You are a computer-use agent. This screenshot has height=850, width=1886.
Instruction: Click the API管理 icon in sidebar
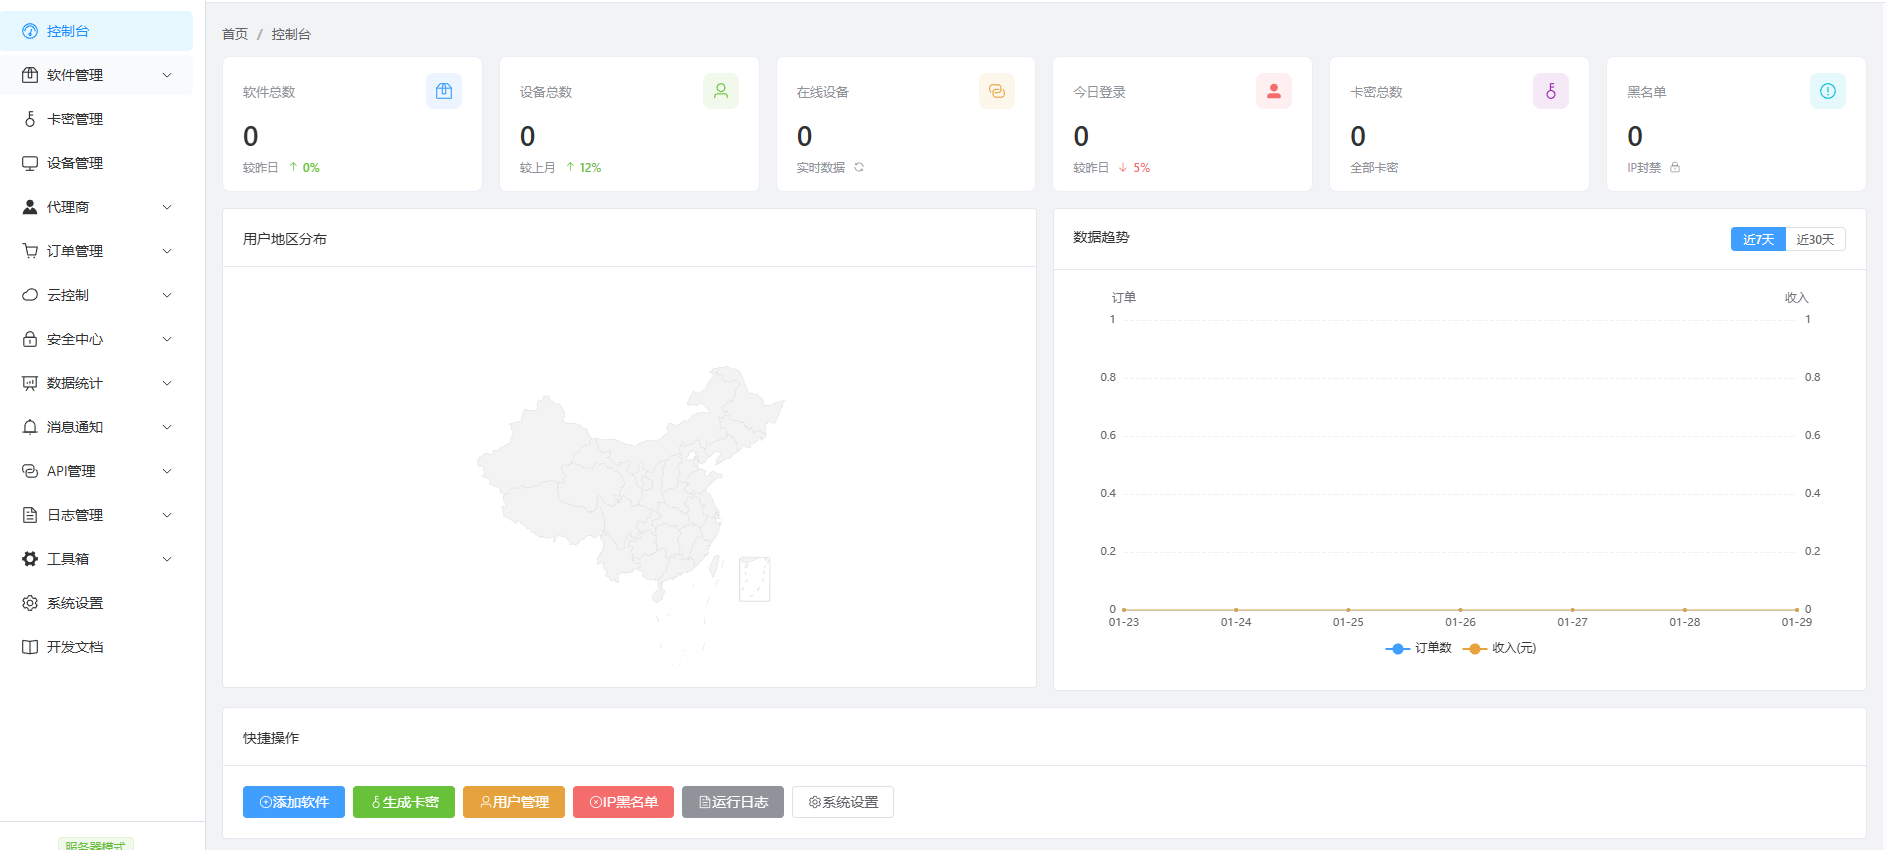coord(30,471)
